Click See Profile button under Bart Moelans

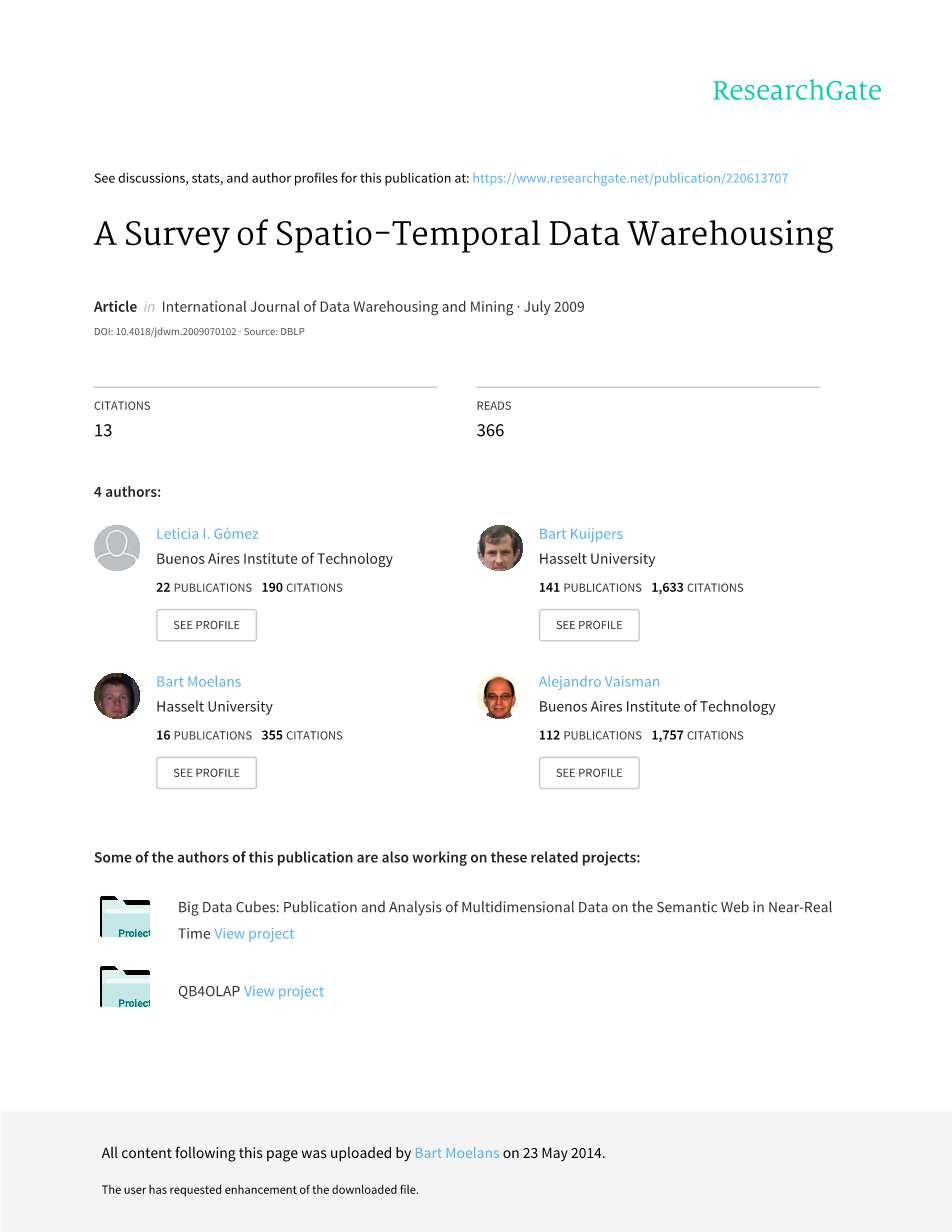point(206,773)
